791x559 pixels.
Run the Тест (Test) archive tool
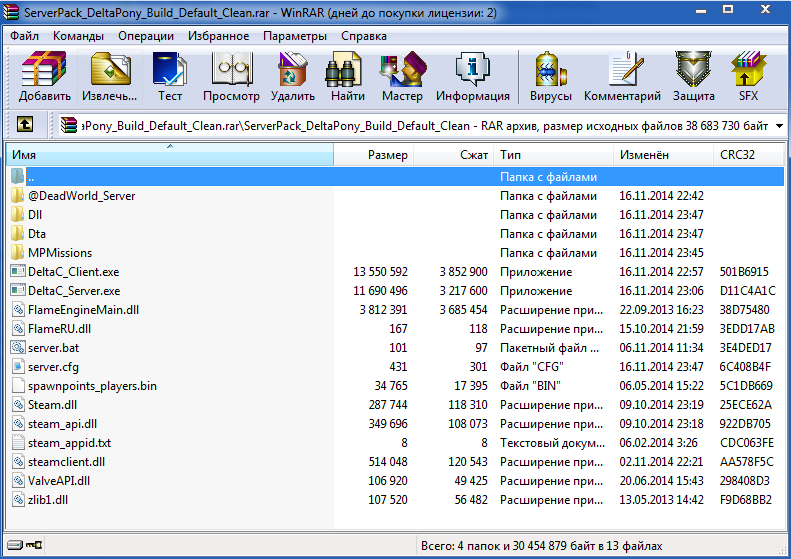pyautogui.click(x=169, y=78)
